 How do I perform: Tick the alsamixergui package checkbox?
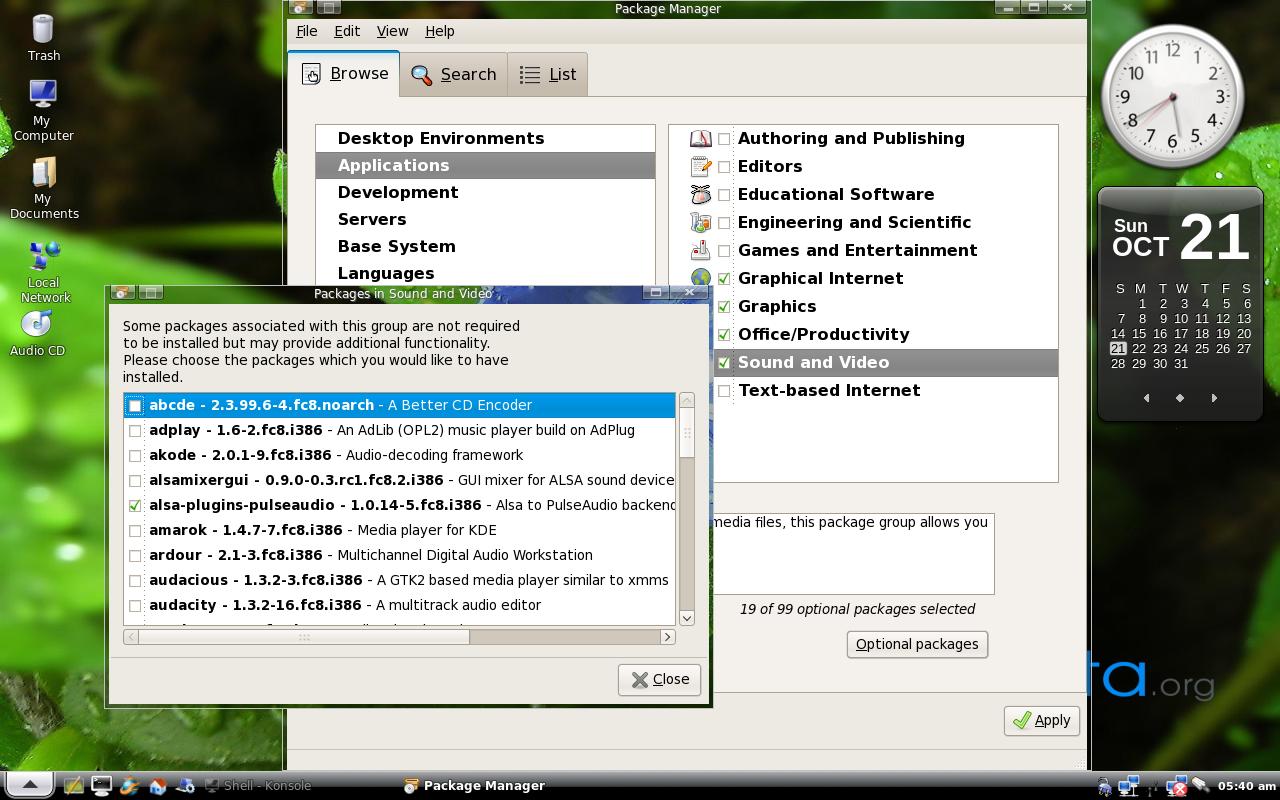click(x=135, y=480)
